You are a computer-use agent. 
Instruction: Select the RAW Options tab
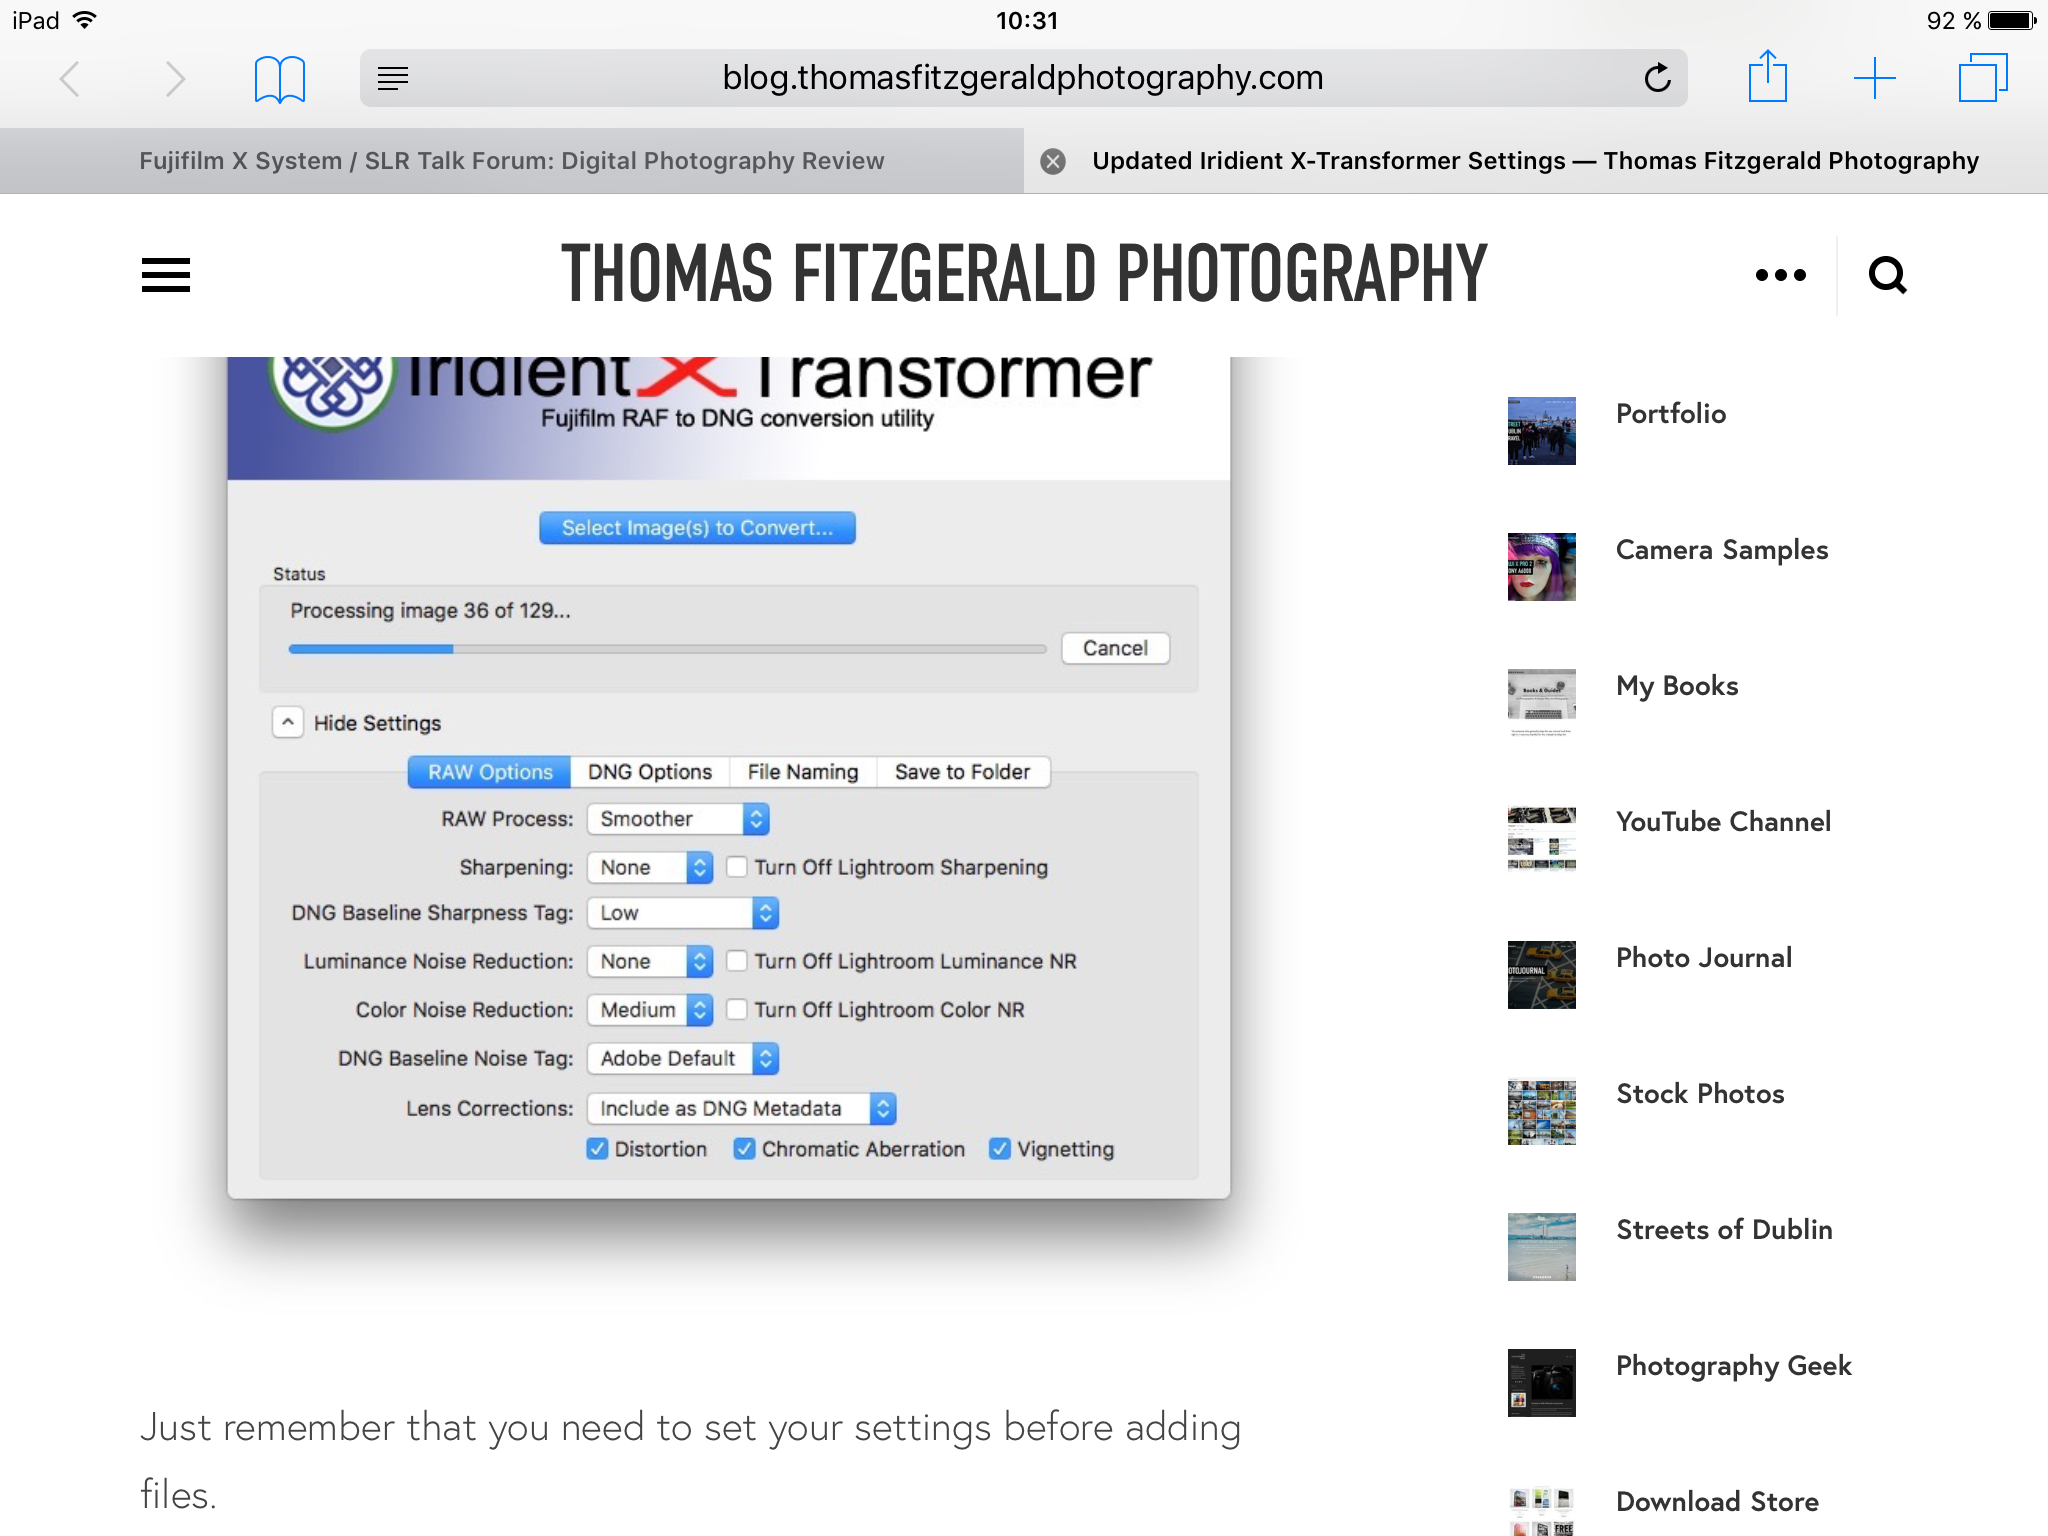pyautogui.click(x=490, y=772)
